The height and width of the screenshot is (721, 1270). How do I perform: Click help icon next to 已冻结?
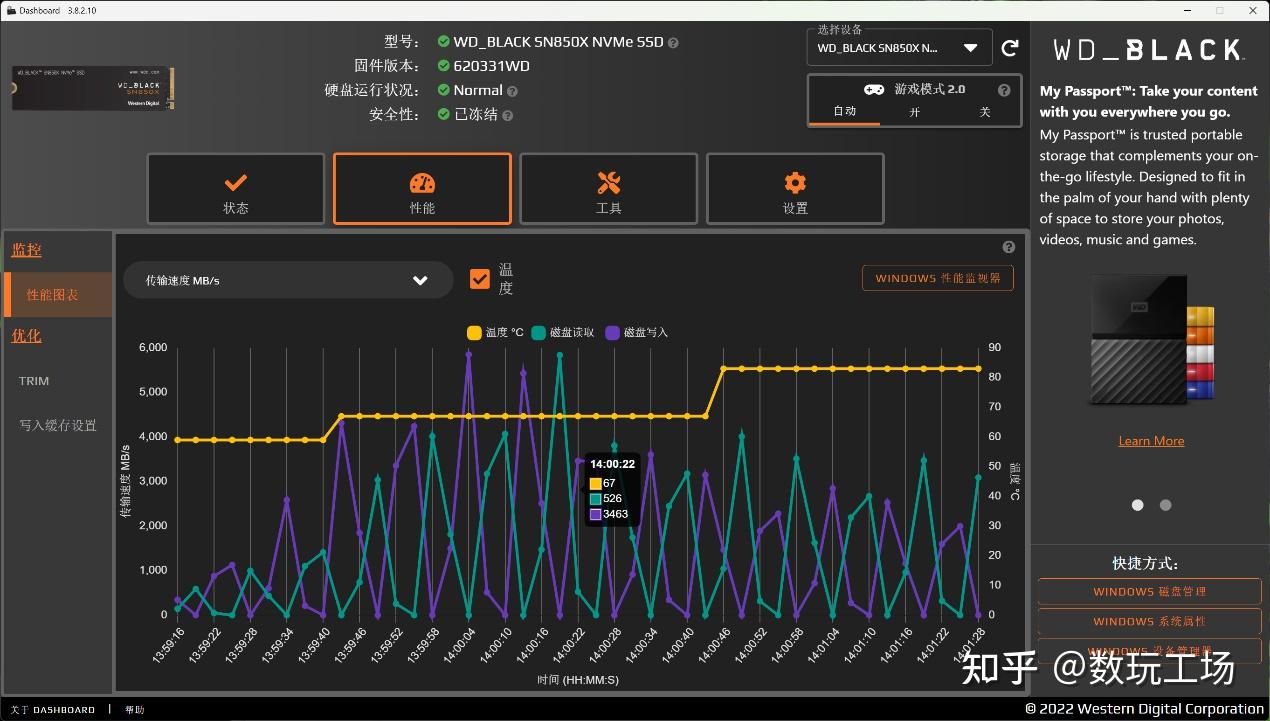[507, 115]
